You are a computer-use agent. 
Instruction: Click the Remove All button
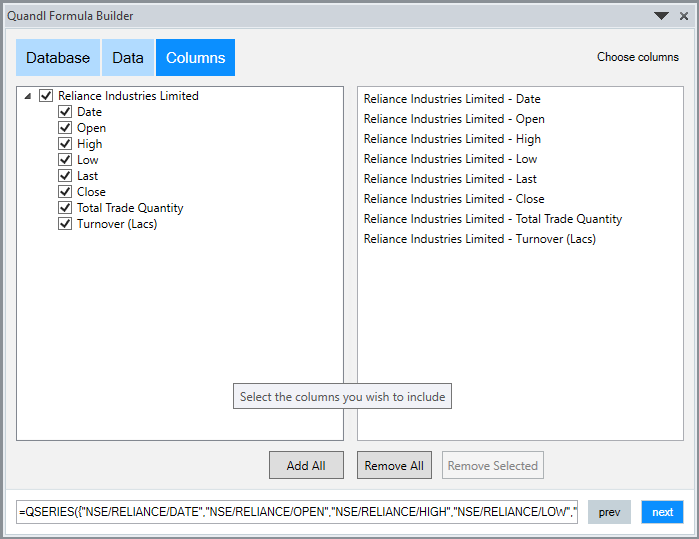tap(394, 465)
